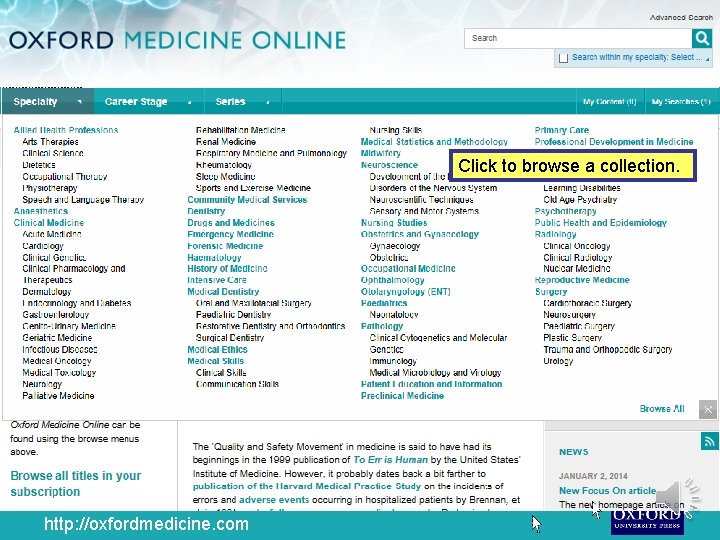This screenshot has height=540, width=720.
Task: Select Neurosurgery
Action: [569, 315]
